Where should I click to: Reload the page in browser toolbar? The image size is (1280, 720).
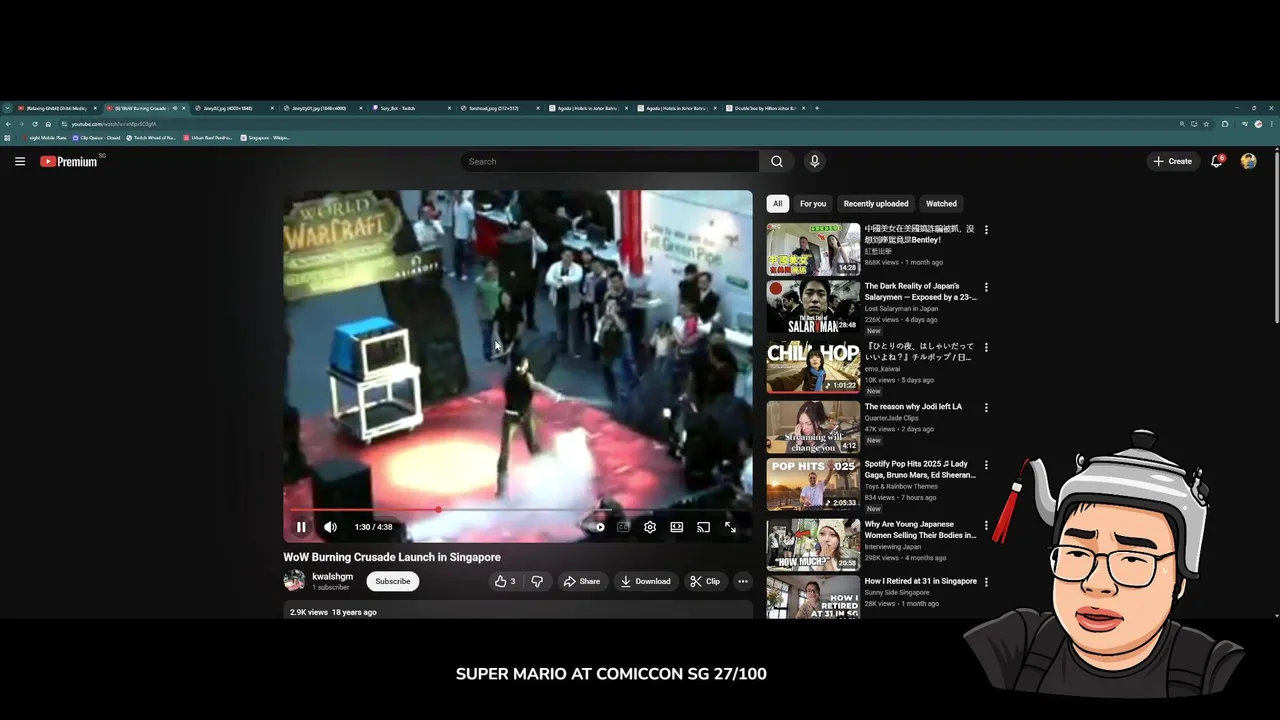tap(35, 124)
